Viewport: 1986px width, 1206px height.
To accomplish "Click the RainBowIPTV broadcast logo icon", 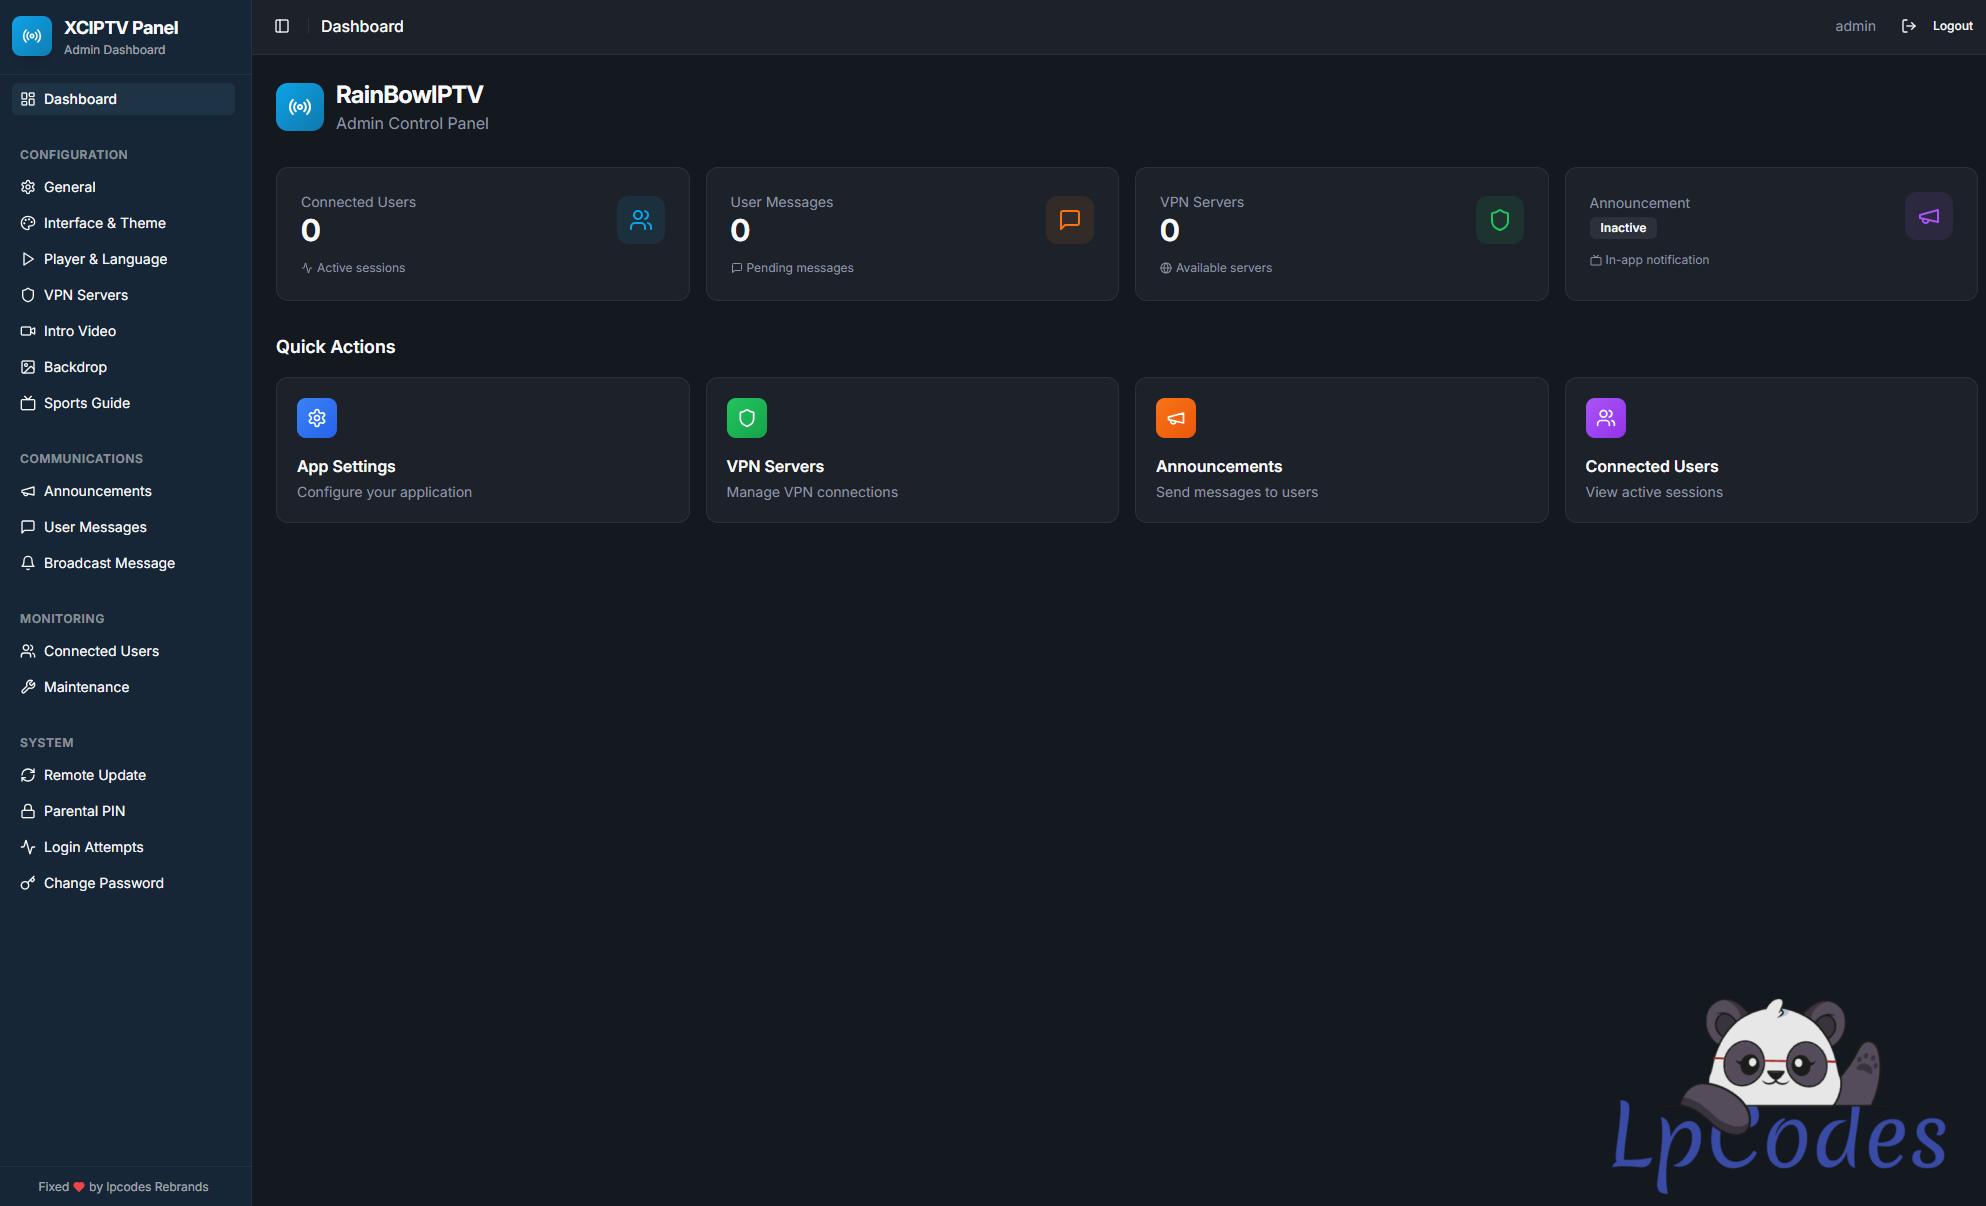I will [300, 107].
